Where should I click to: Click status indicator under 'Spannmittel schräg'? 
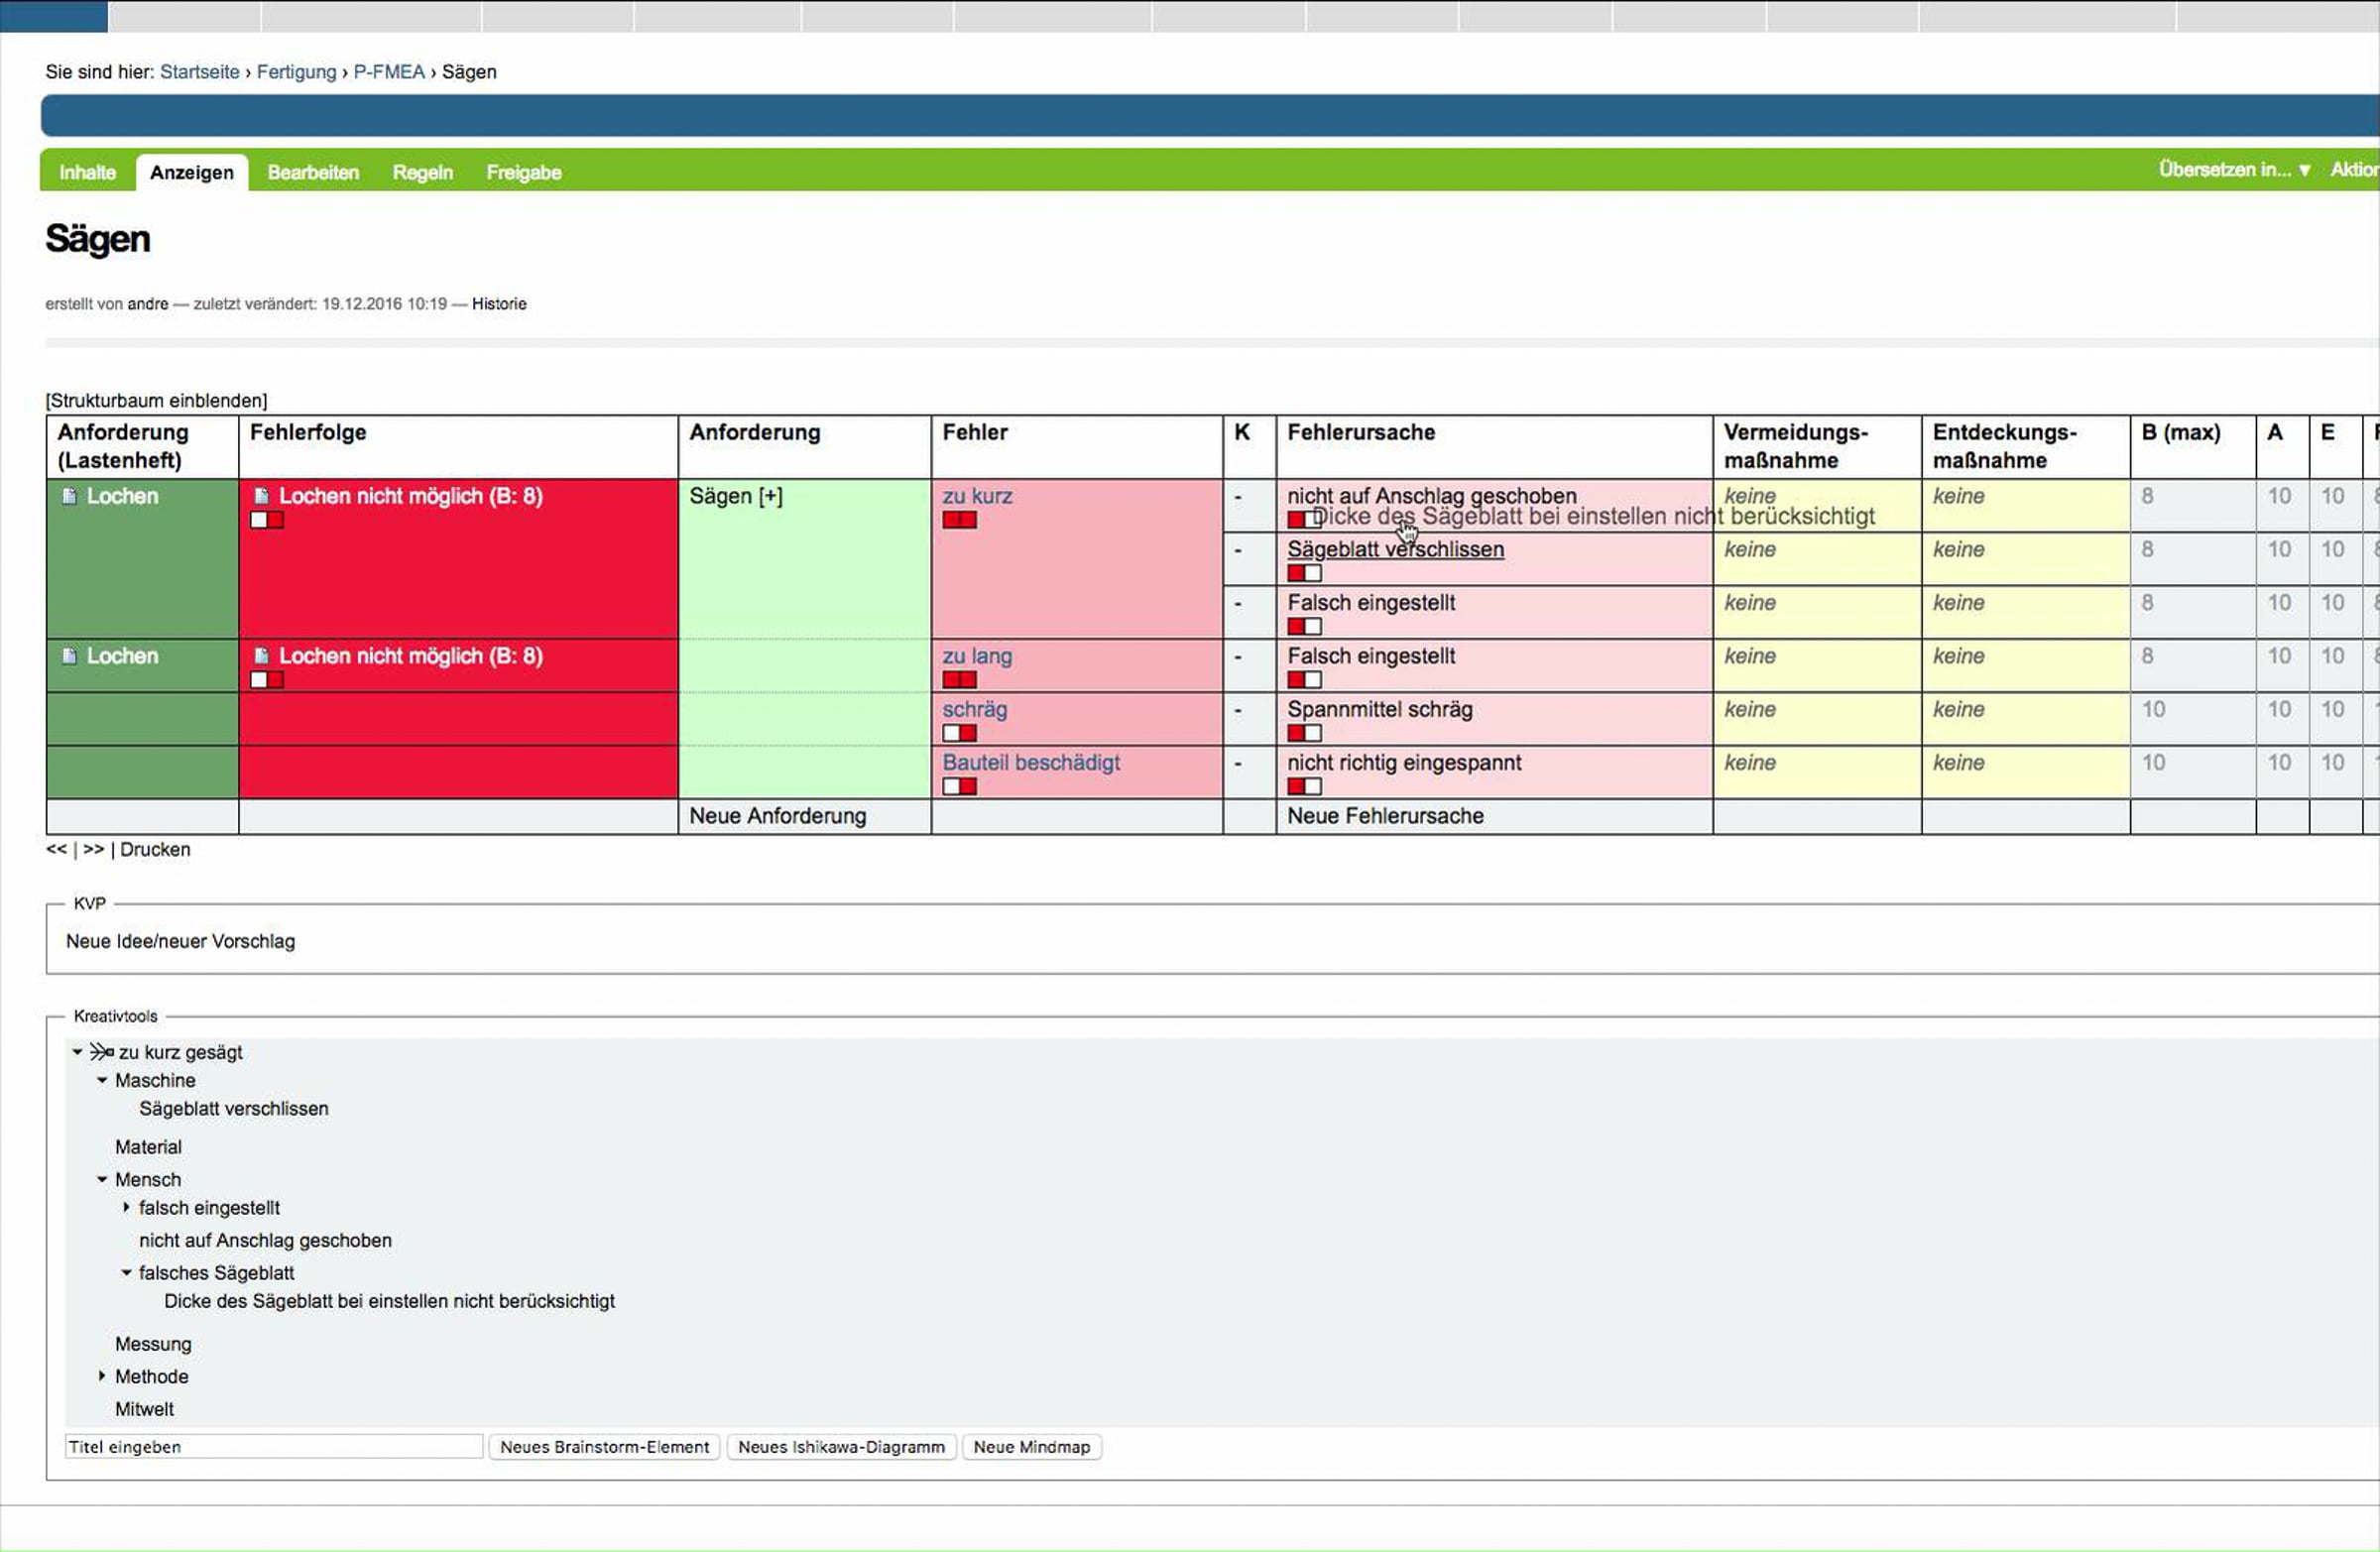coord(1304,733)
